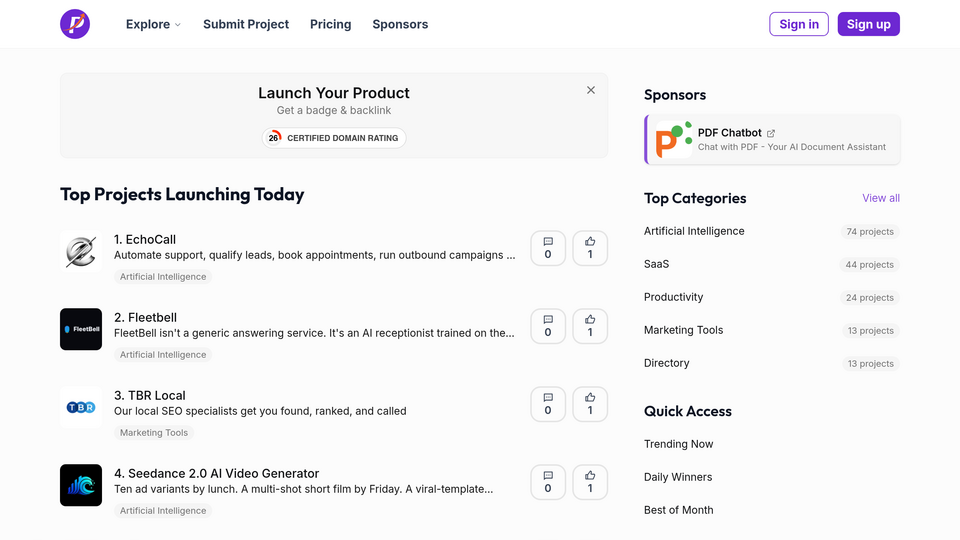Open the PDF Chatbot sponsor title
Viewport: 960px width, 540px height.
[x=729, y=133]
